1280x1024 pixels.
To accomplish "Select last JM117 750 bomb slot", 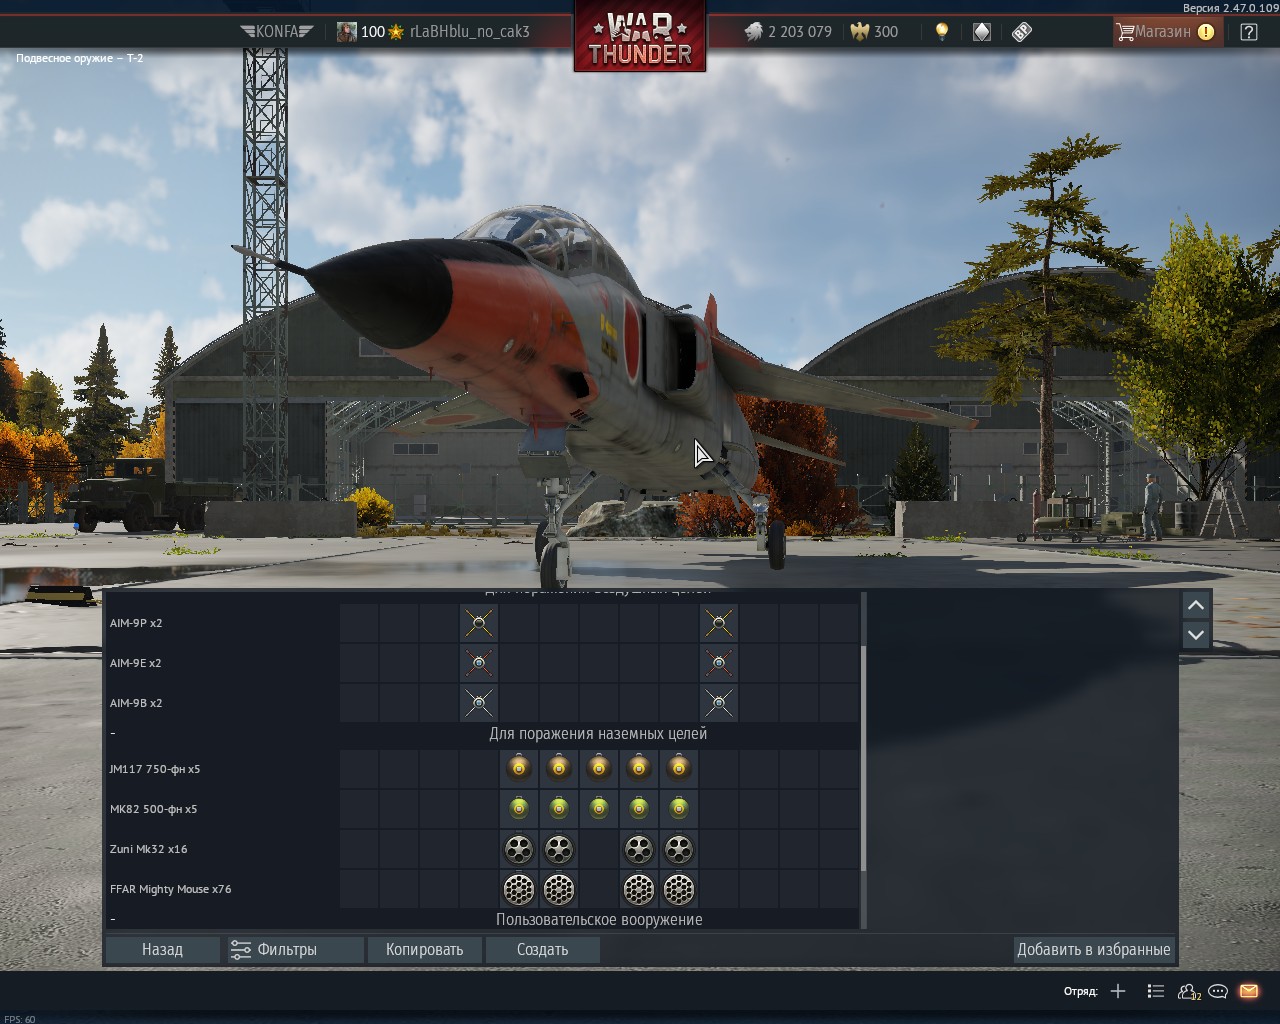I will 679,769.
